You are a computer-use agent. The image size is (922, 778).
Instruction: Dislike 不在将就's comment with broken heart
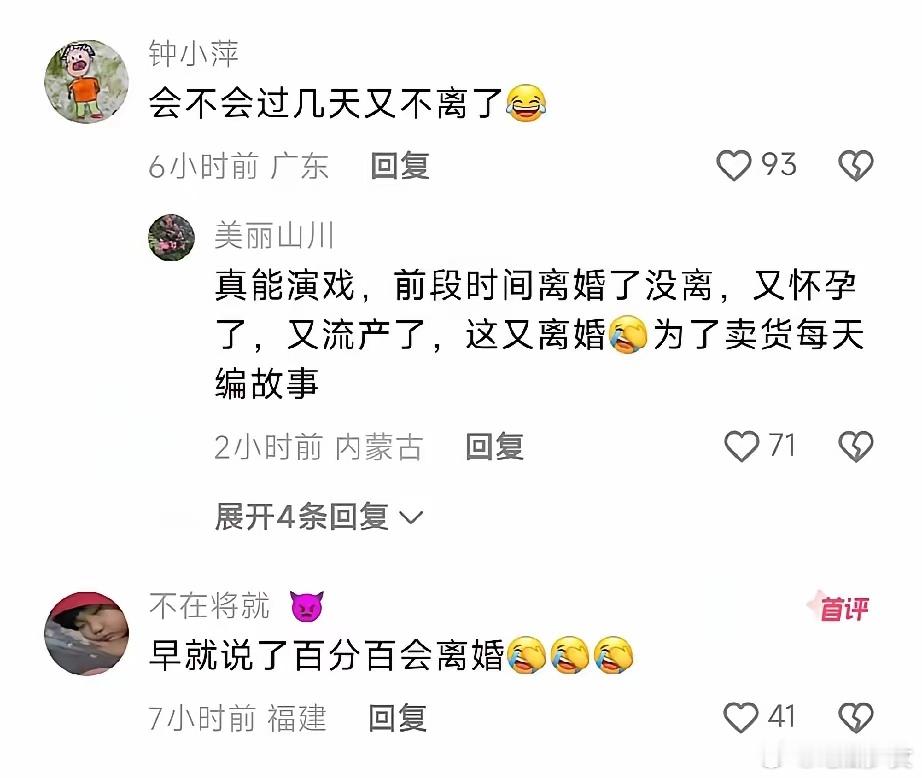click(855, 717)
